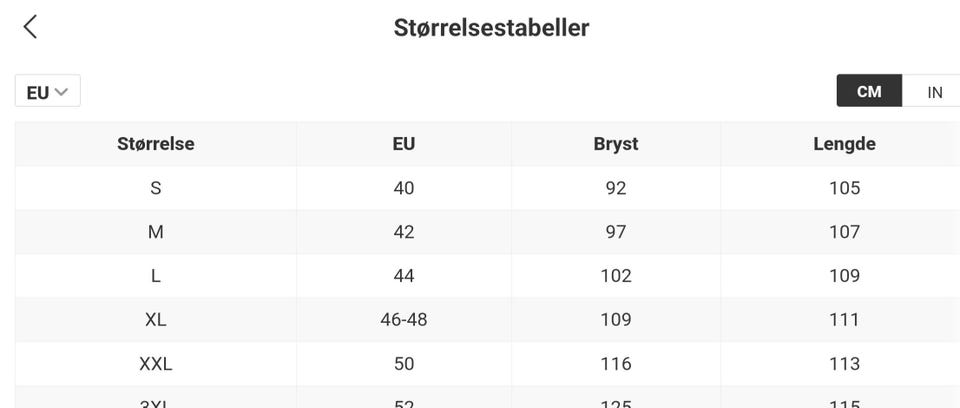Click the Størrelse column header
The height and width of the screenshot is (408, 960).
tap(156, 144)
